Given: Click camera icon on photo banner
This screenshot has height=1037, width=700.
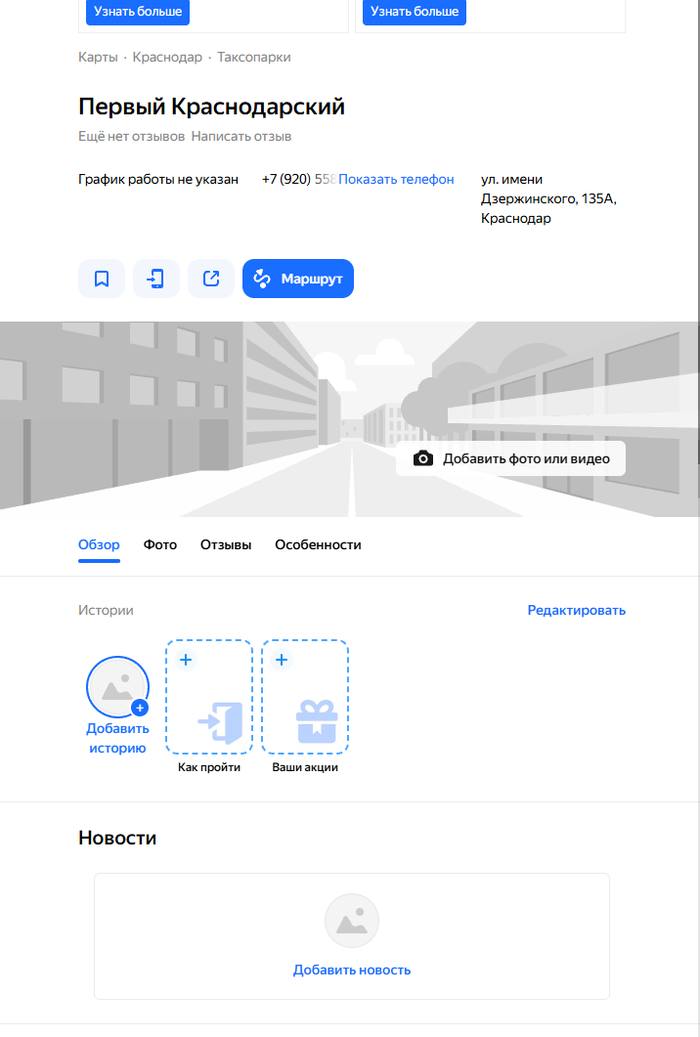Looking at the screenshot, I should coord(423,458).
